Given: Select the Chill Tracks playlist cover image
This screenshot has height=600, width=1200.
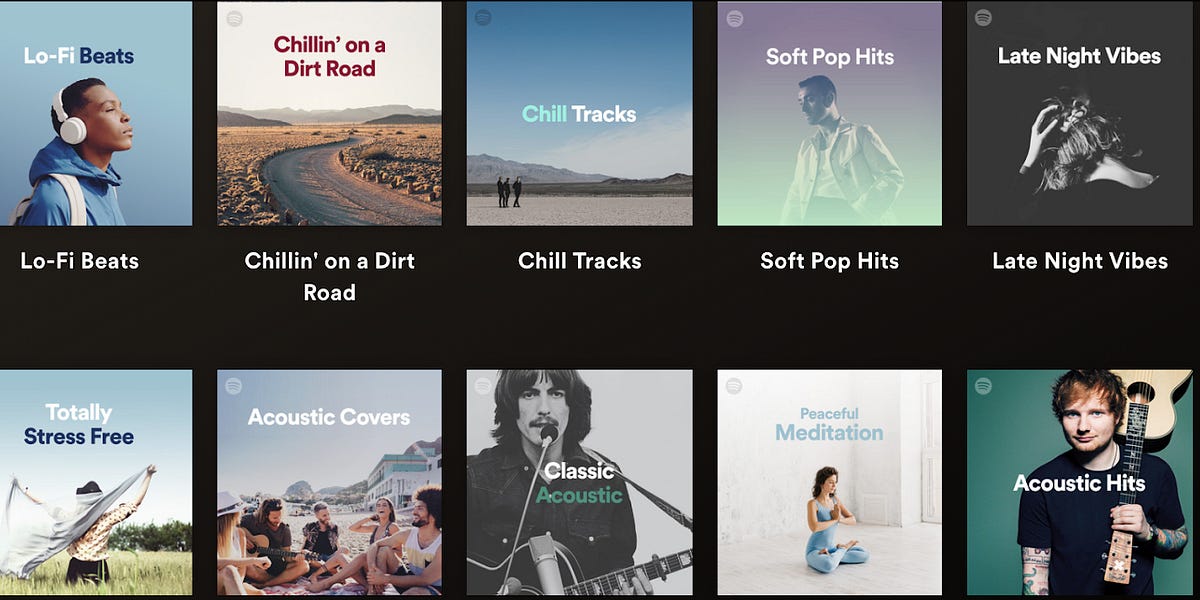Looking at the screenshot, I should 579,113.
